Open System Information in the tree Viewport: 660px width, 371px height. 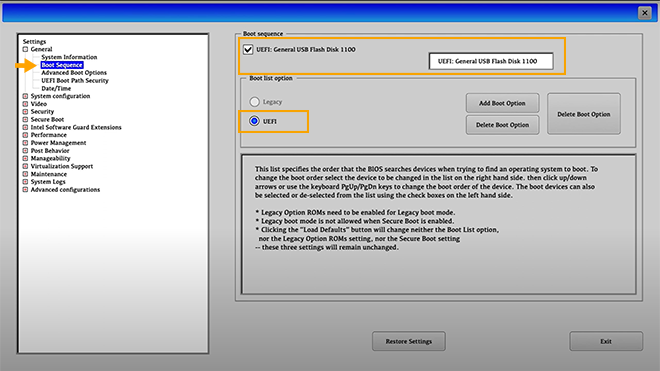pos(69,57)
